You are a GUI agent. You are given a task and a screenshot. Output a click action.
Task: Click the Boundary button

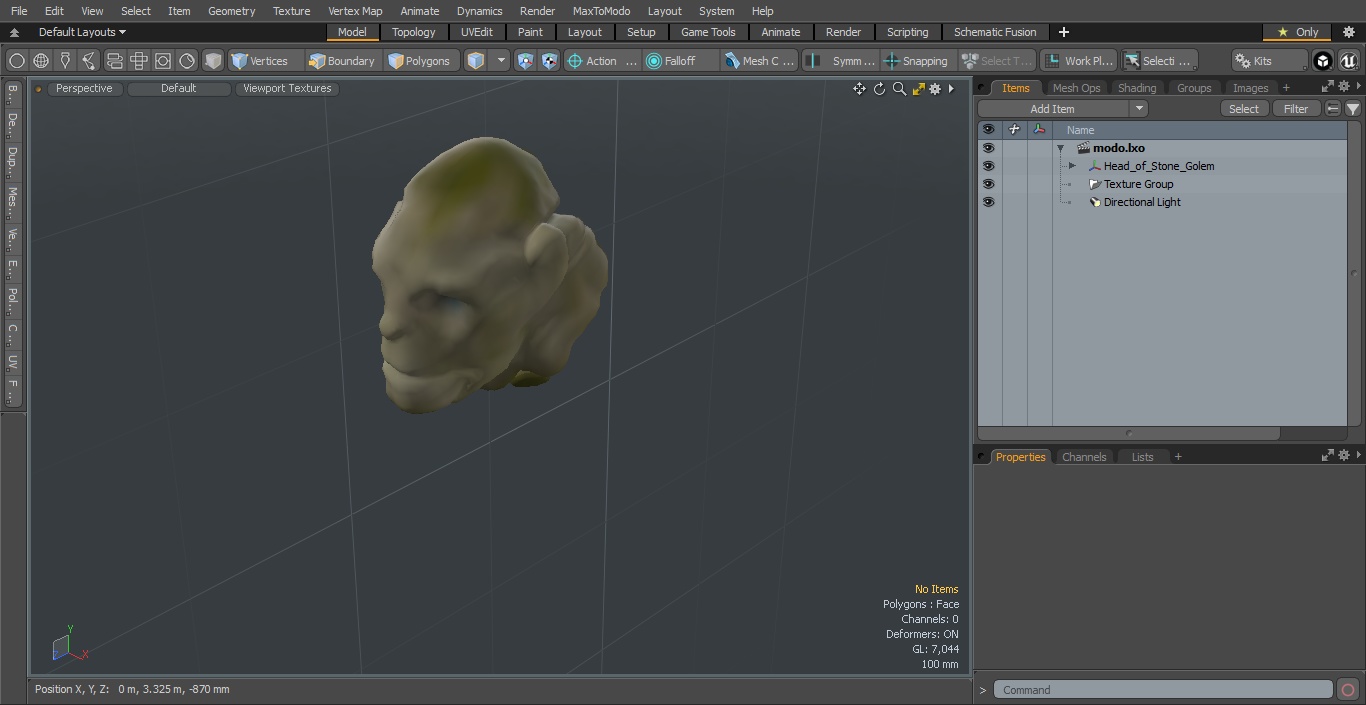click(x=343, y=61)
